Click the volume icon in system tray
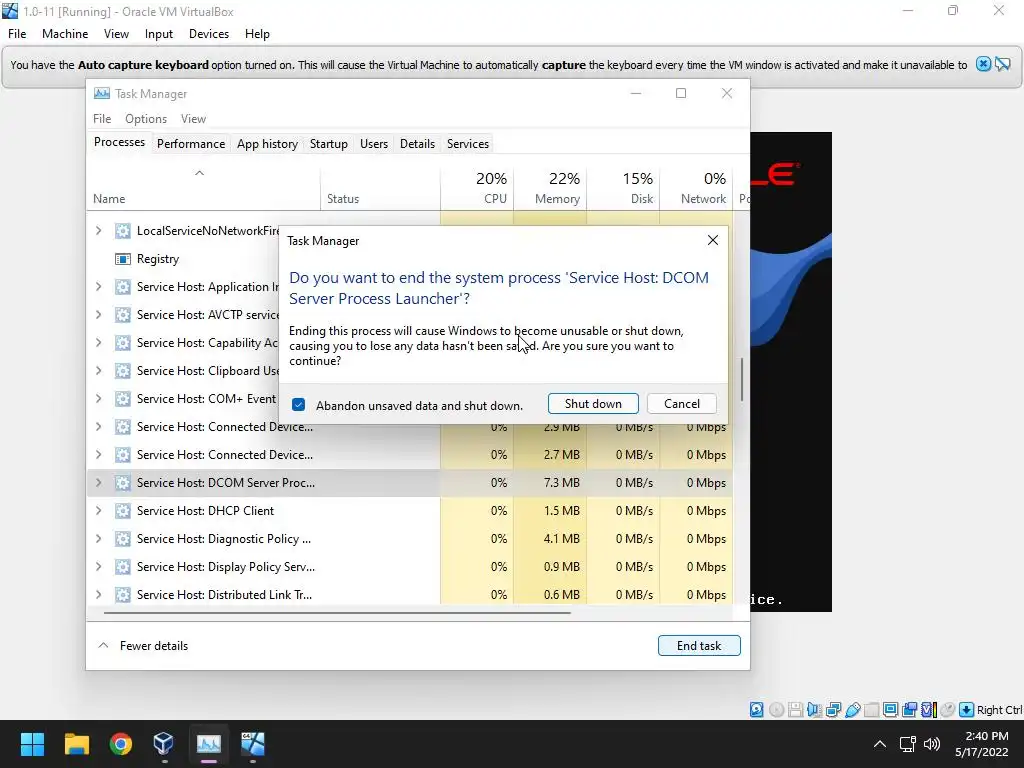The height and width of the screenshot is (768, 1024). pyautogui.click(x=932, y=744)
